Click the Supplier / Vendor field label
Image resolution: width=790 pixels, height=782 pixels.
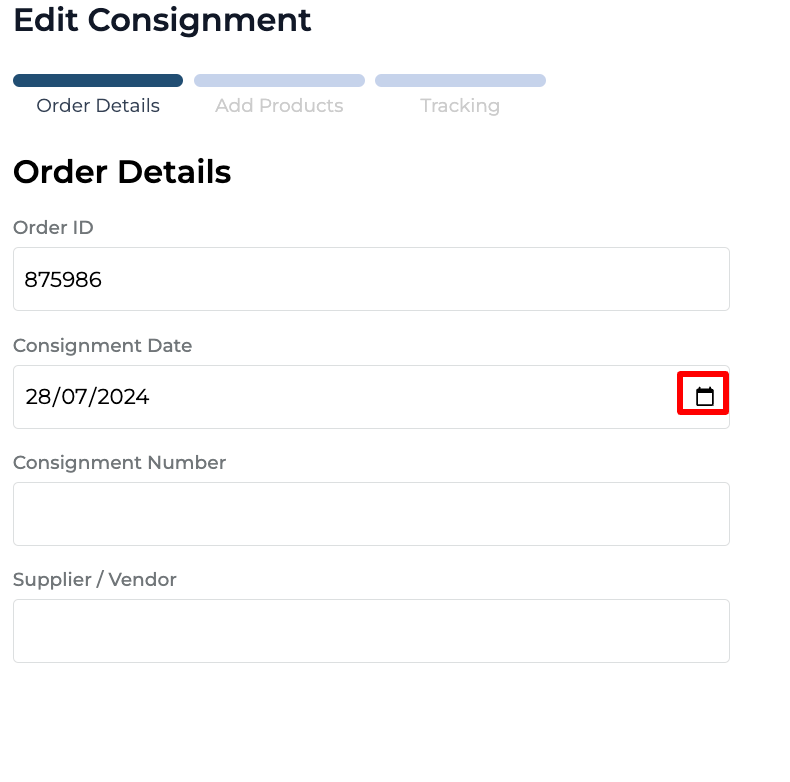(94, 580)
